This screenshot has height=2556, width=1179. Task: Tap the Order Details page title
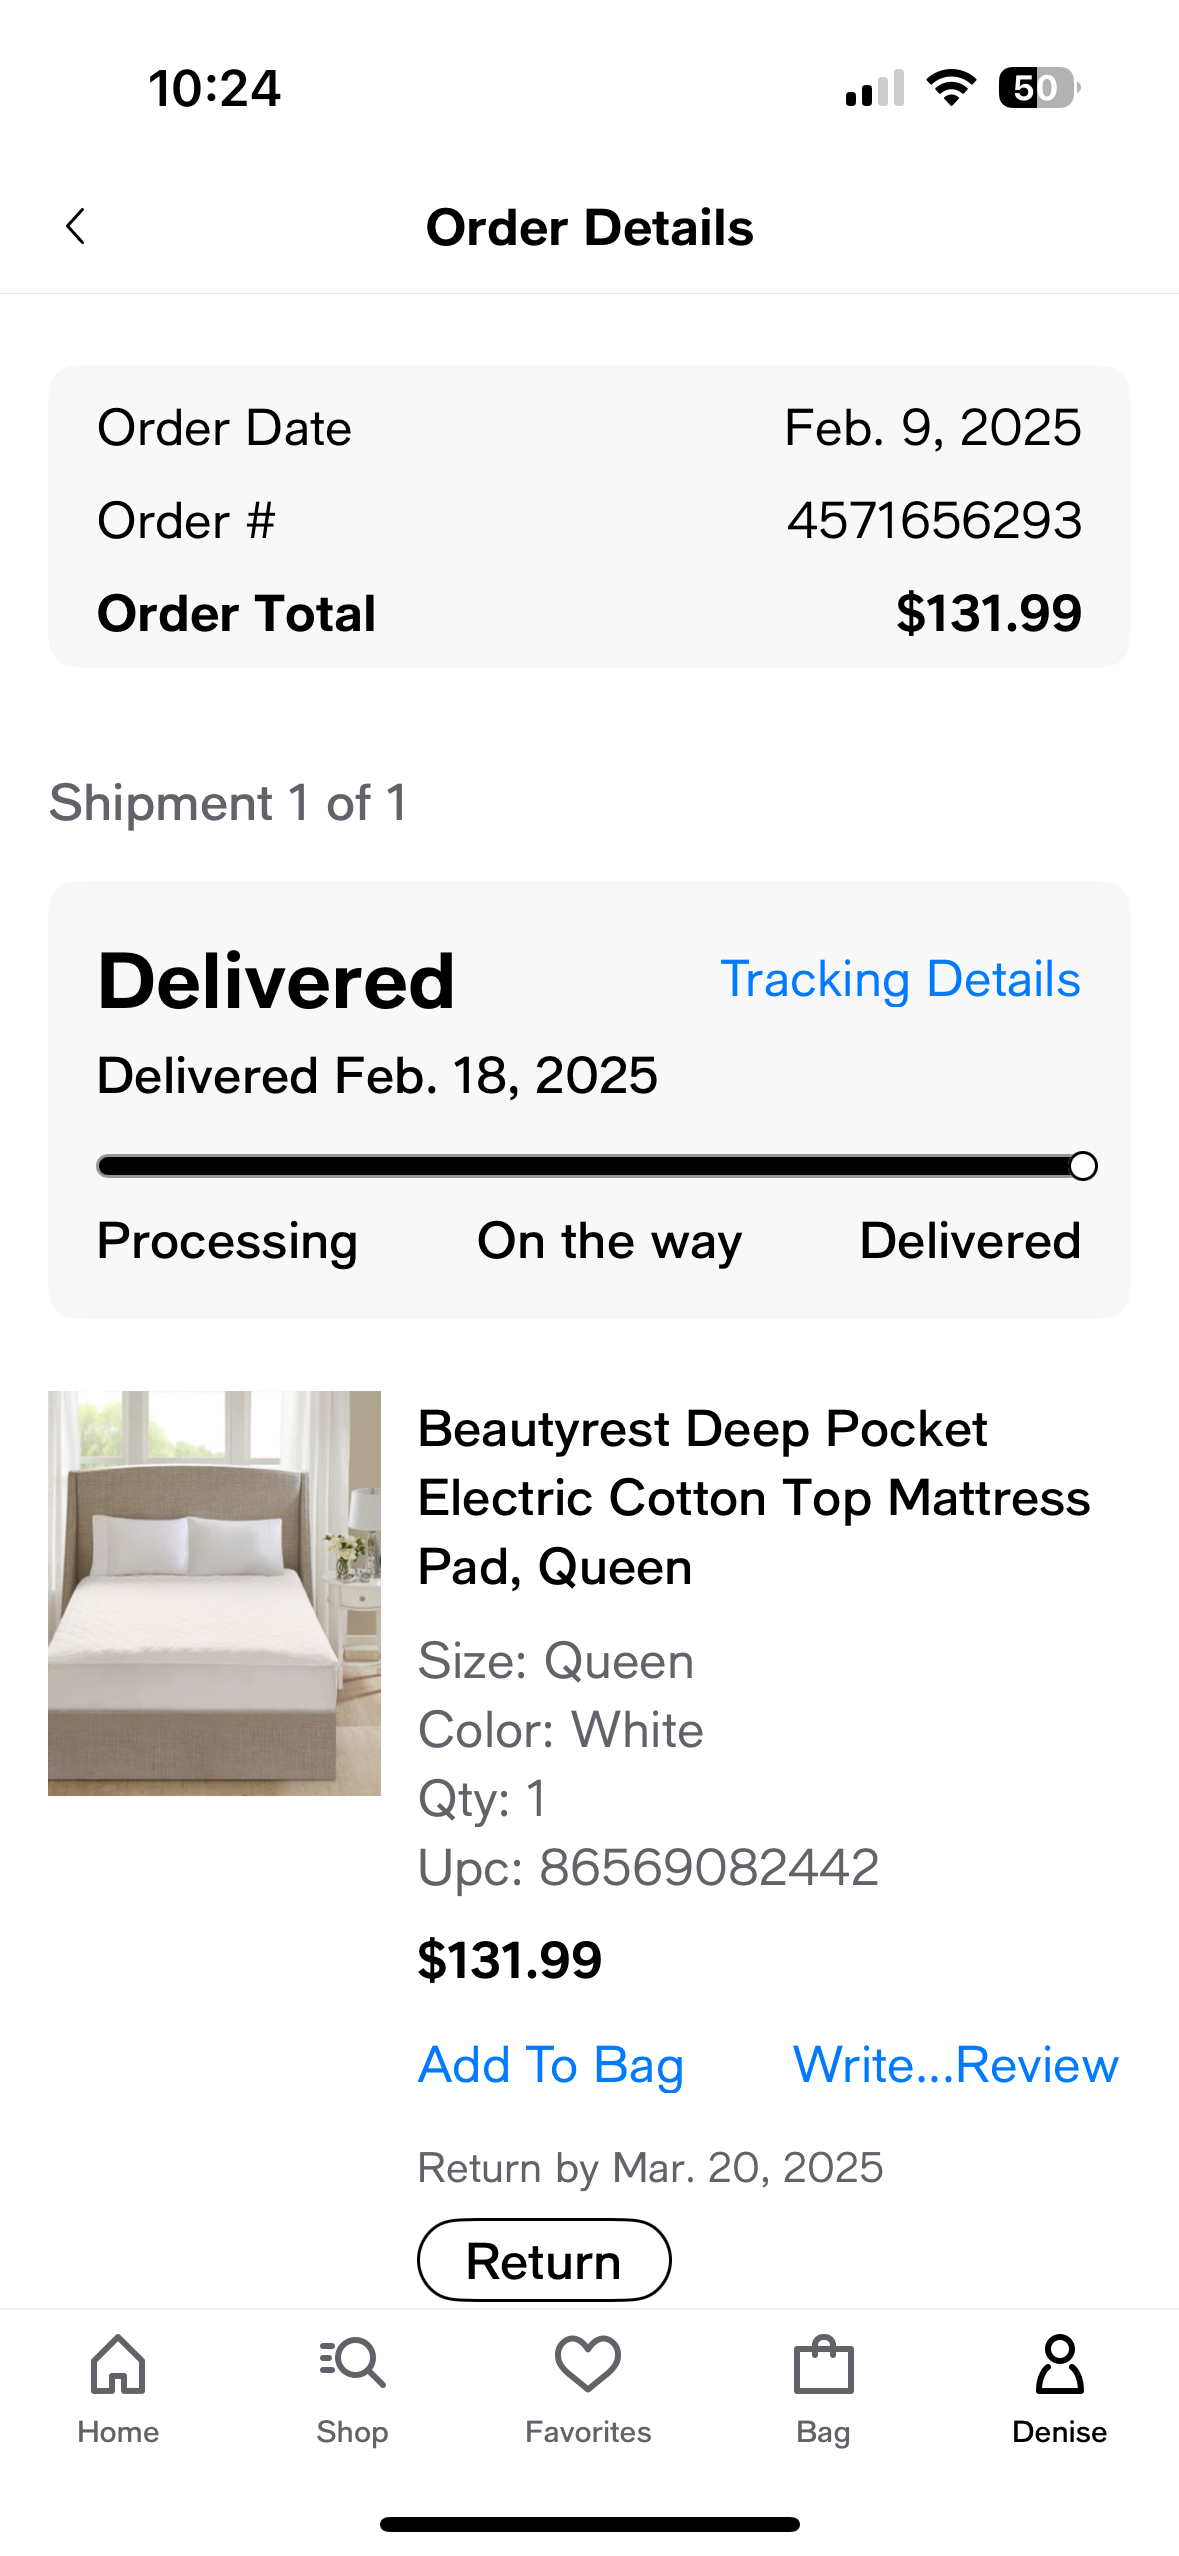pos(589,227)
